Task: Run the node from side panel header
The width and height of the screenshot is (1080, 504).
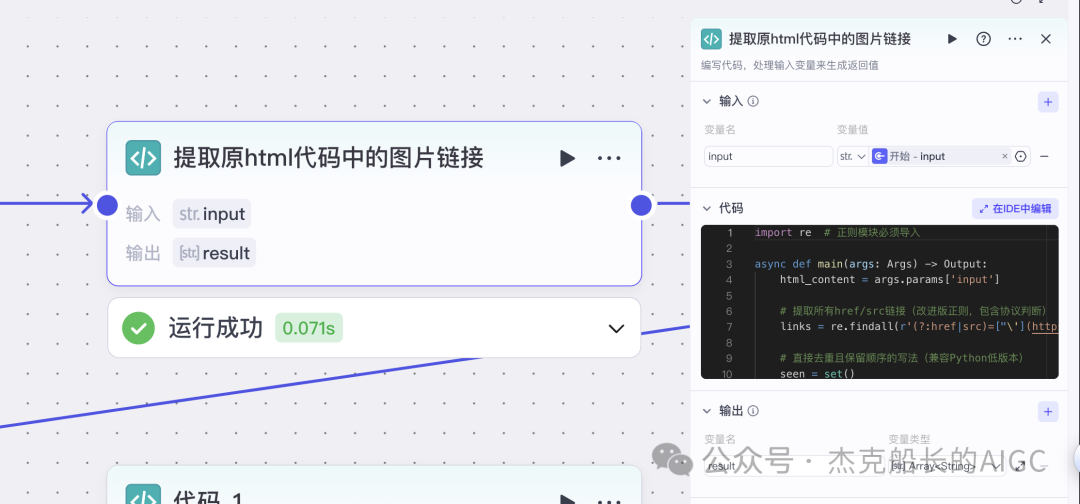Action: (x=952, y=39)
